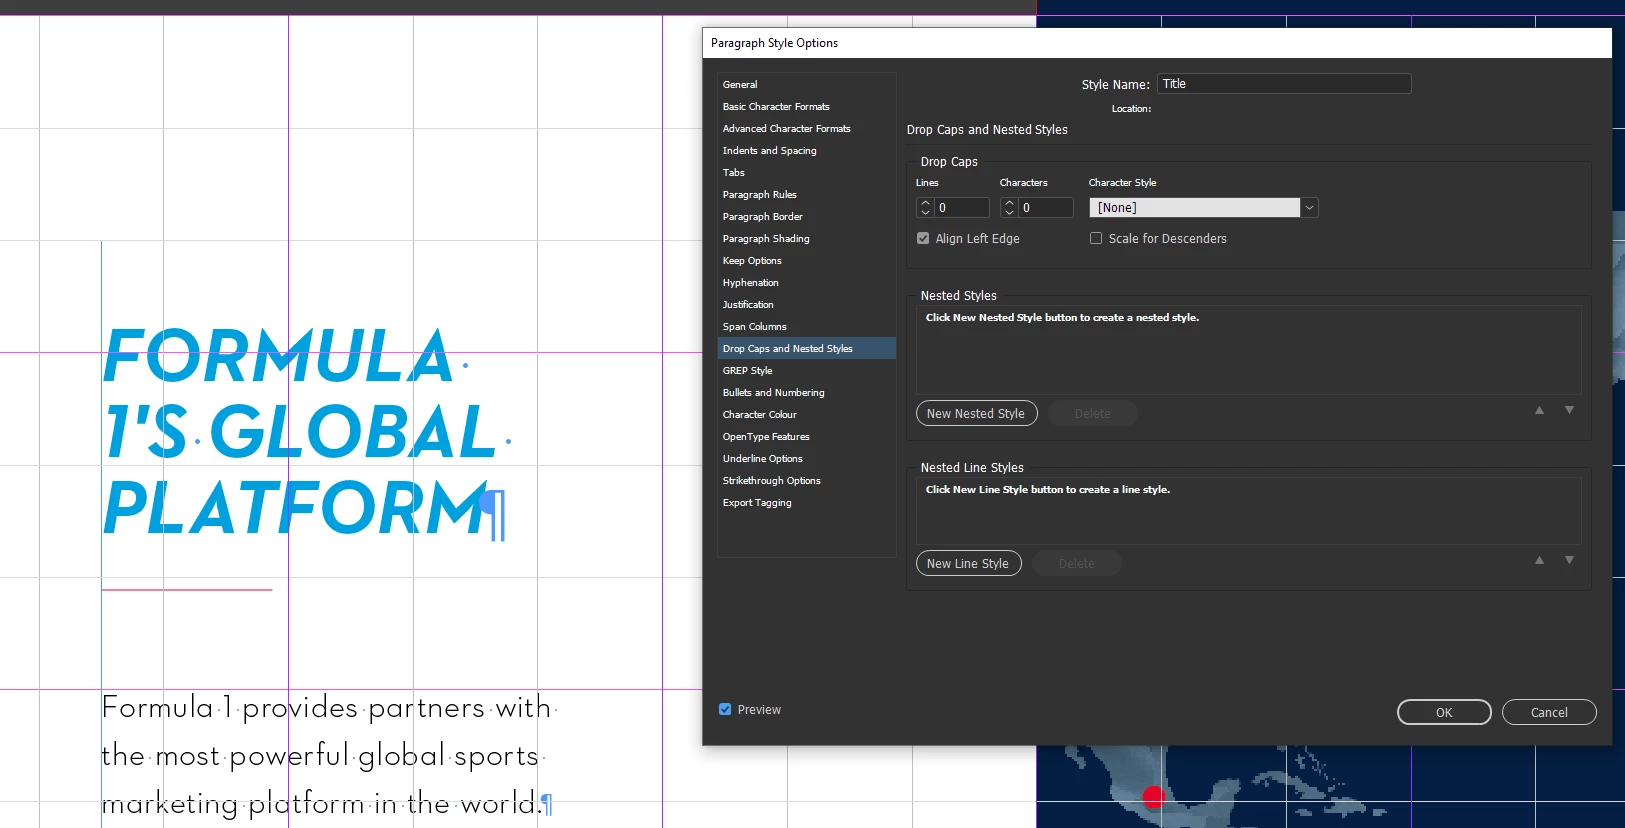Select Paragraph Shading category
The image size is (1625, 828).
(x=806, y=239)
